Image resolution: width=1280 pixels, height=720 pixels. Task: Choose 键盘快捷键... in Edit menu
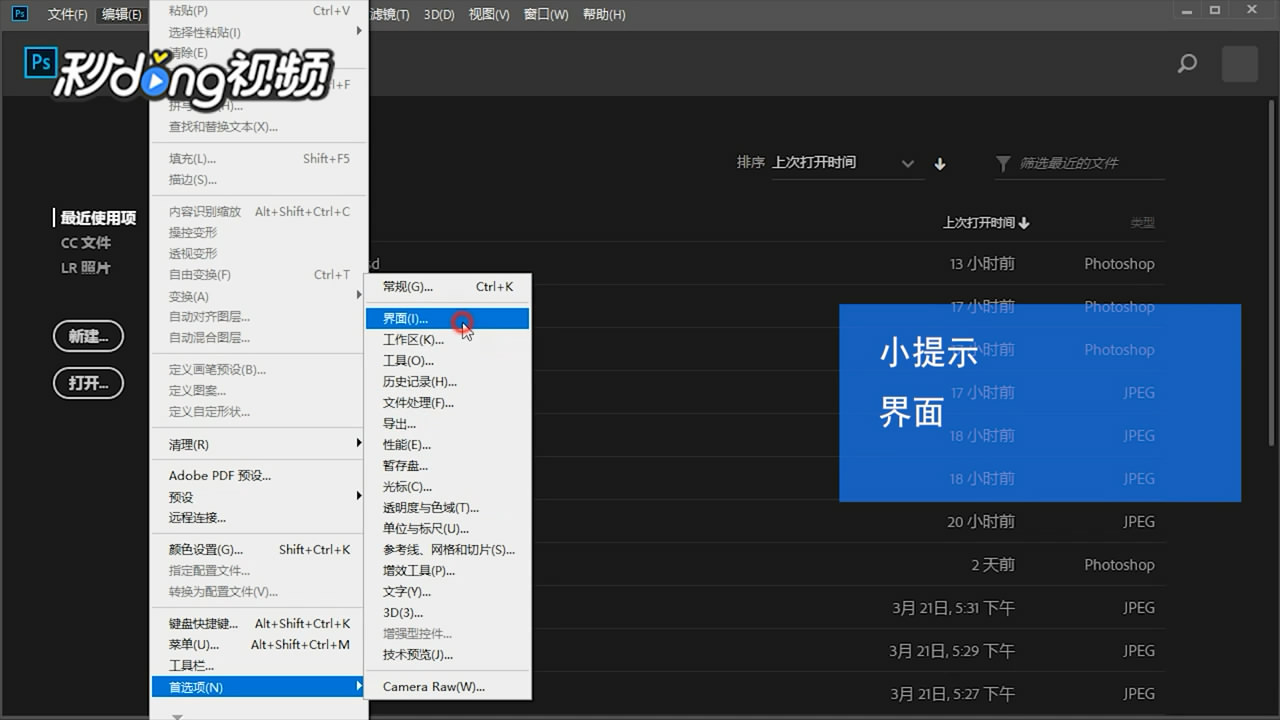click(260, 623)
